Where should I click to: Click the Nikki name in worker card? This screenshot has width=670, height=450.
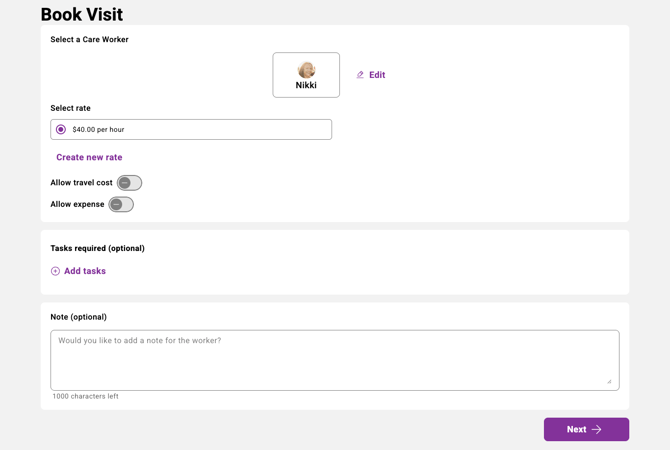306,86
